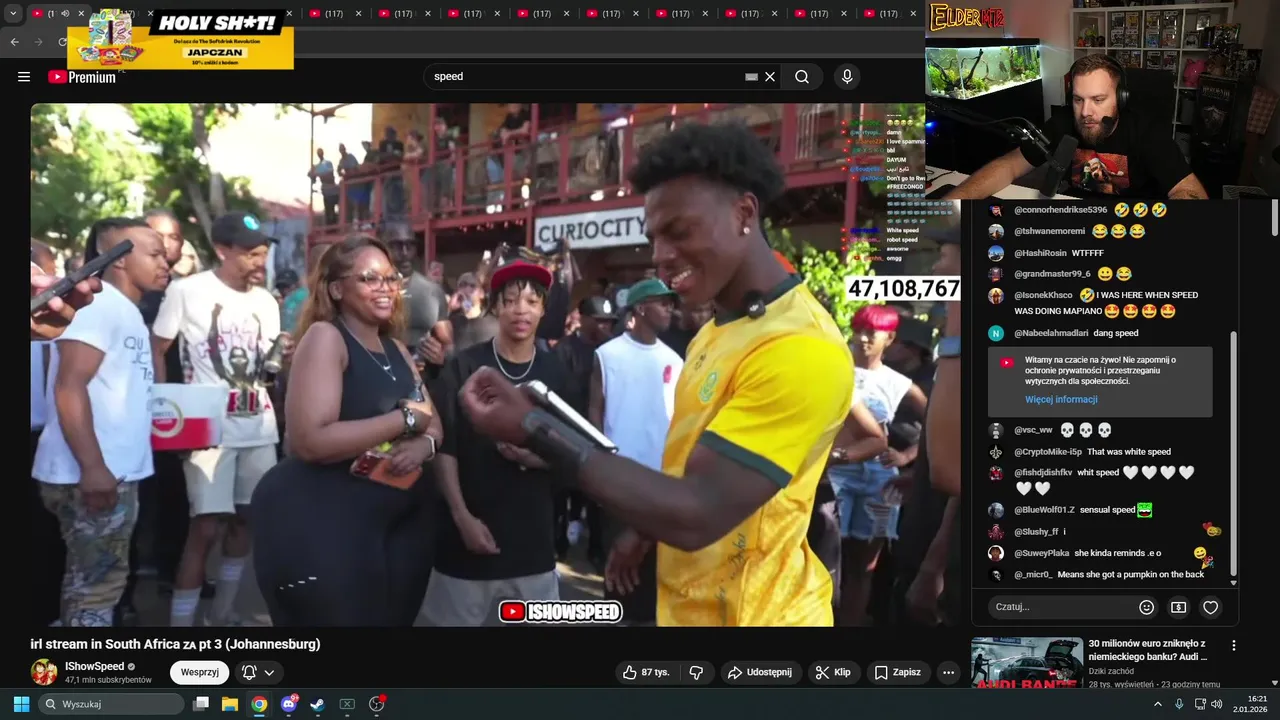This screenshot has height=720, width=1280.
Task: Run search with the magnifier button
Action: (802, 77)
